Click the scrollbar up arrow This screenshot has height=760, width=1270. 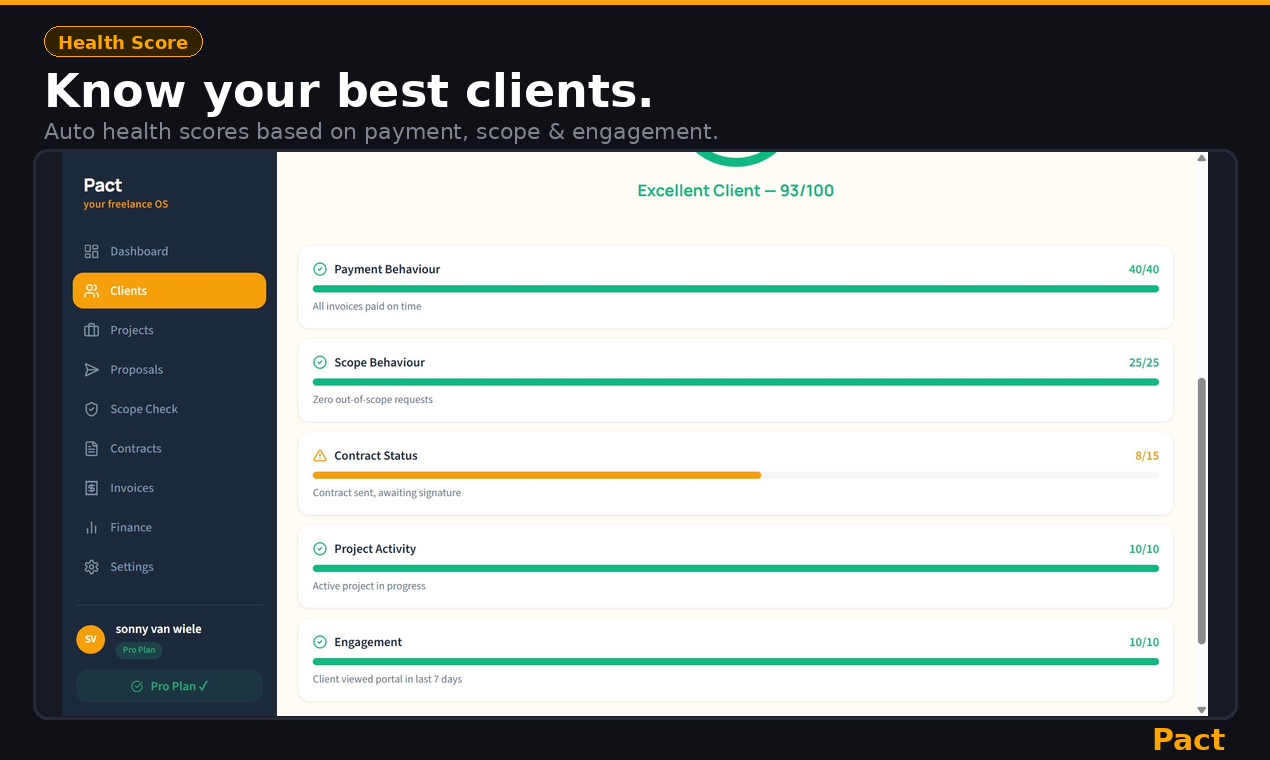point(1202,158)
